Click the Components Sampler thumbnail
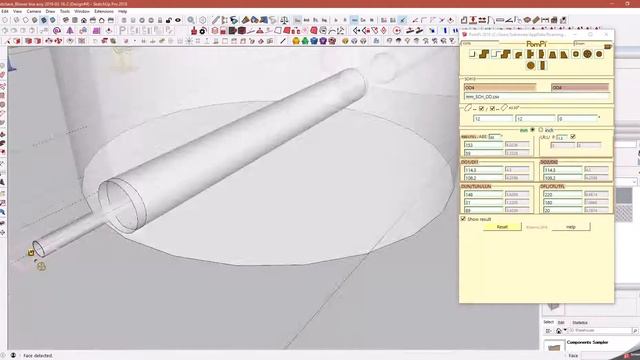The height and width of the screenshot is (360, 640). (554, 346)
